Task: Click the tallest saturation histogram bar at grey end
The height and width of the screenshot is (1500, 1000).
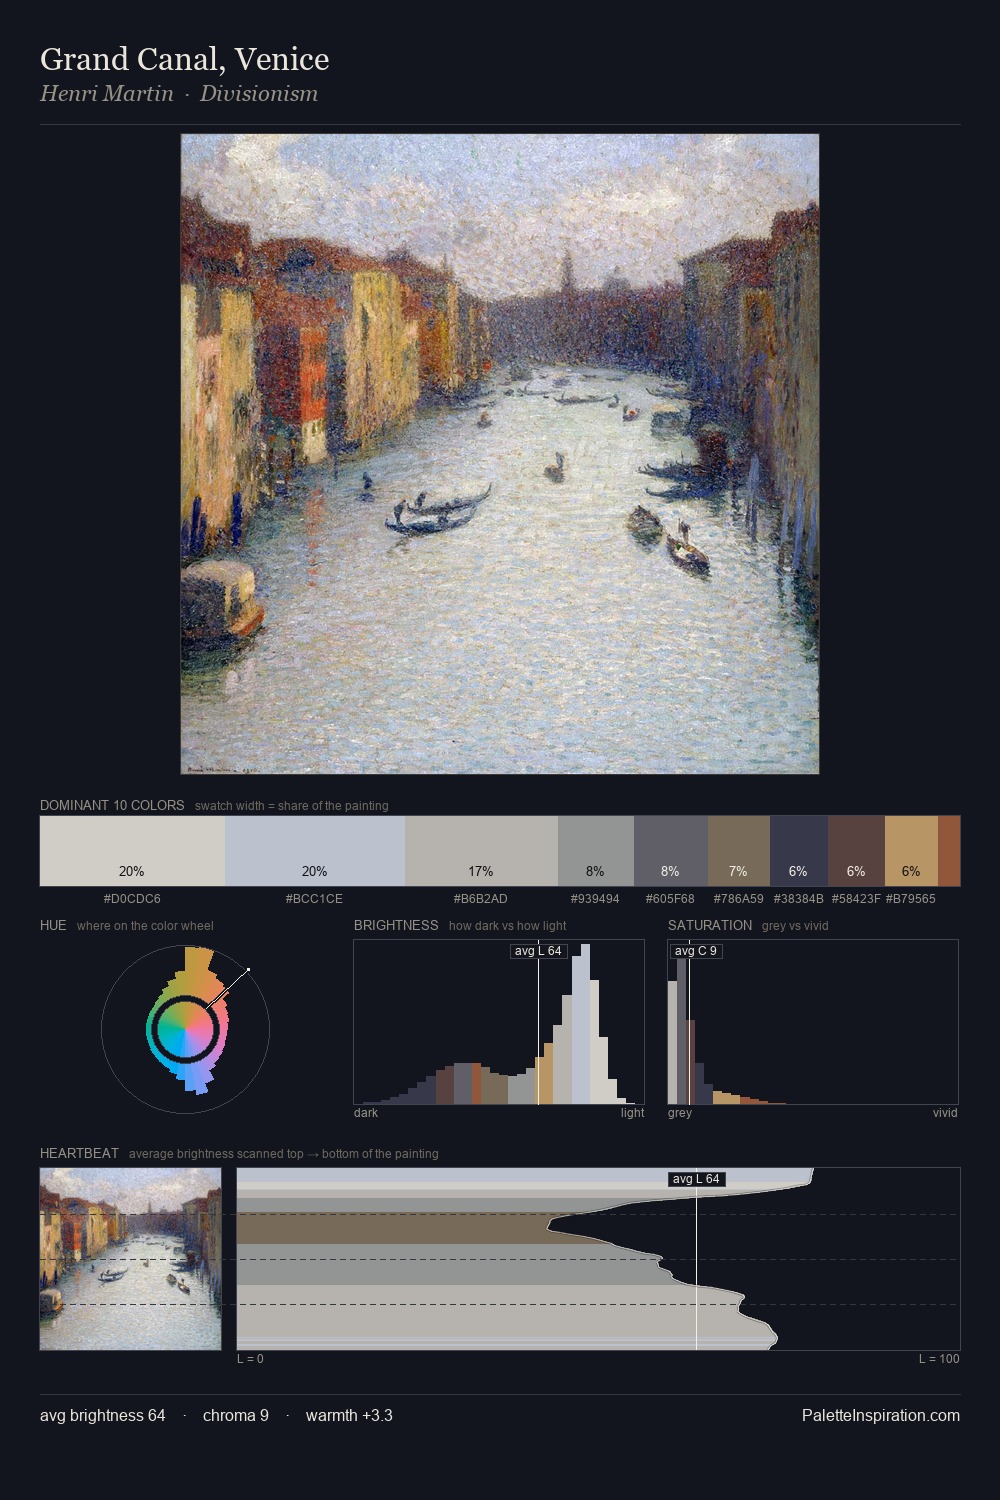Action: tap(682, 1024)
